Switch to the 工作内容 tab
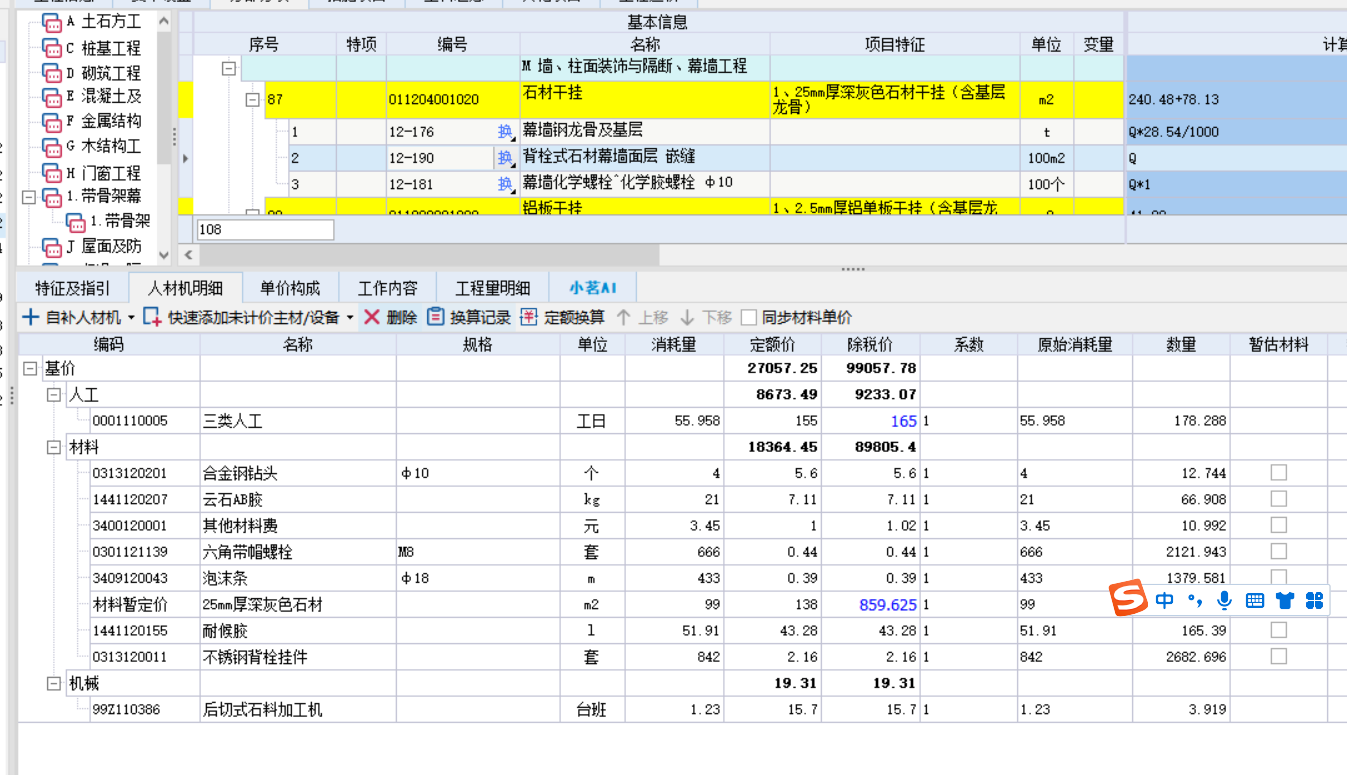 click(x=388, y=288)
